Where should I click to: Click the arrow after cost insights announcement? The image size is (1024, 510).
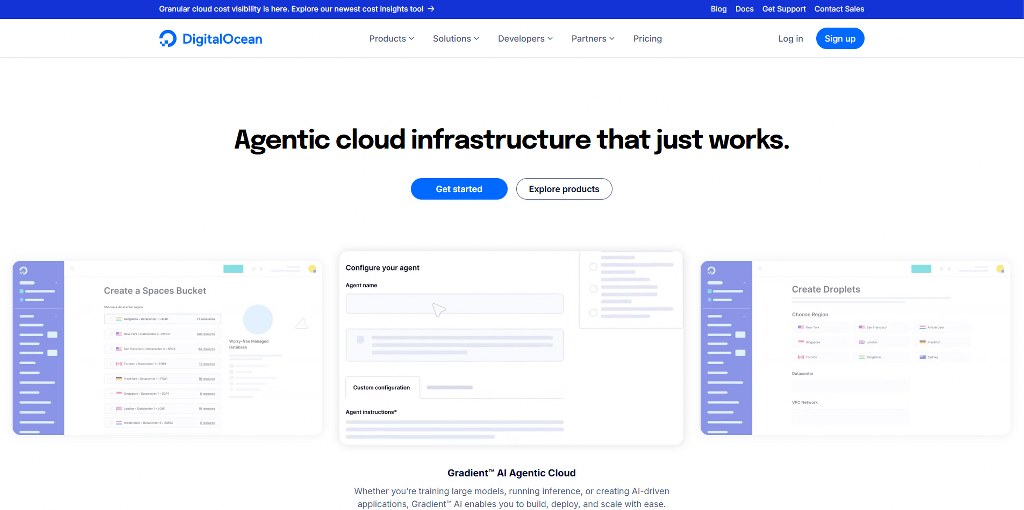[x=431, y=9]
